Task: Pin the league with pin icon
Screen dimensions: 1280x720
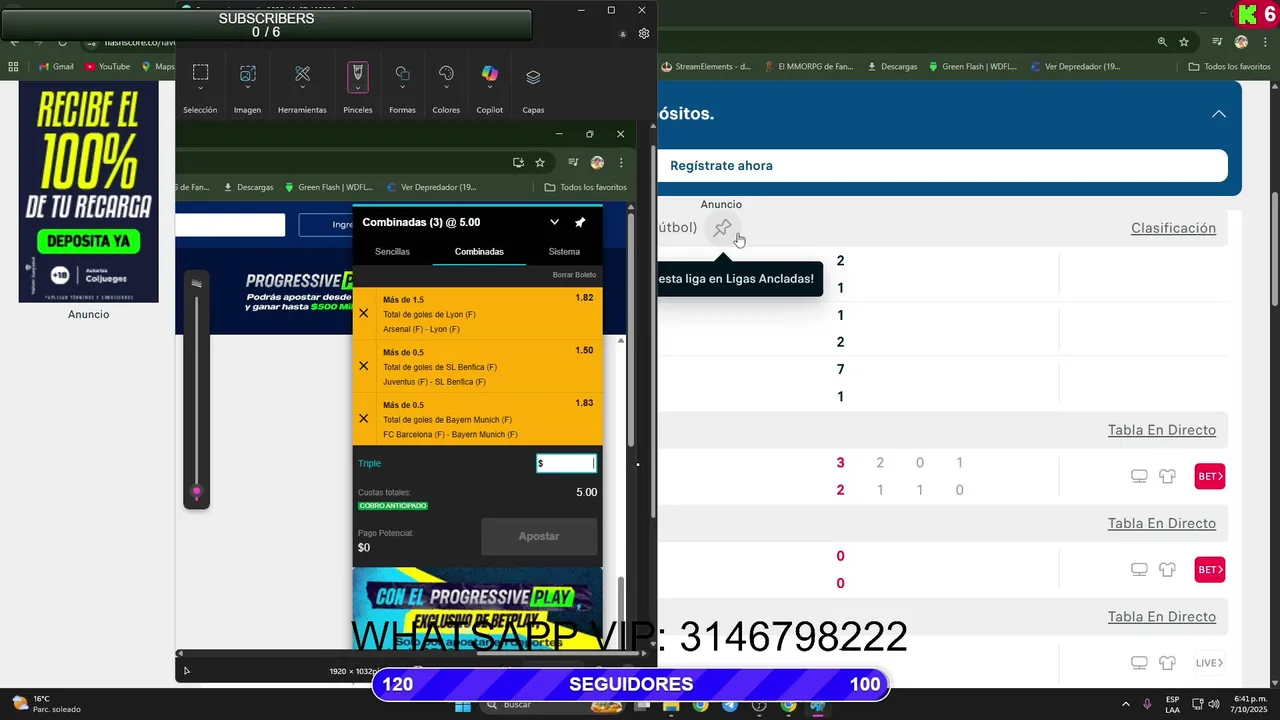Action: [x=722, y=228]
